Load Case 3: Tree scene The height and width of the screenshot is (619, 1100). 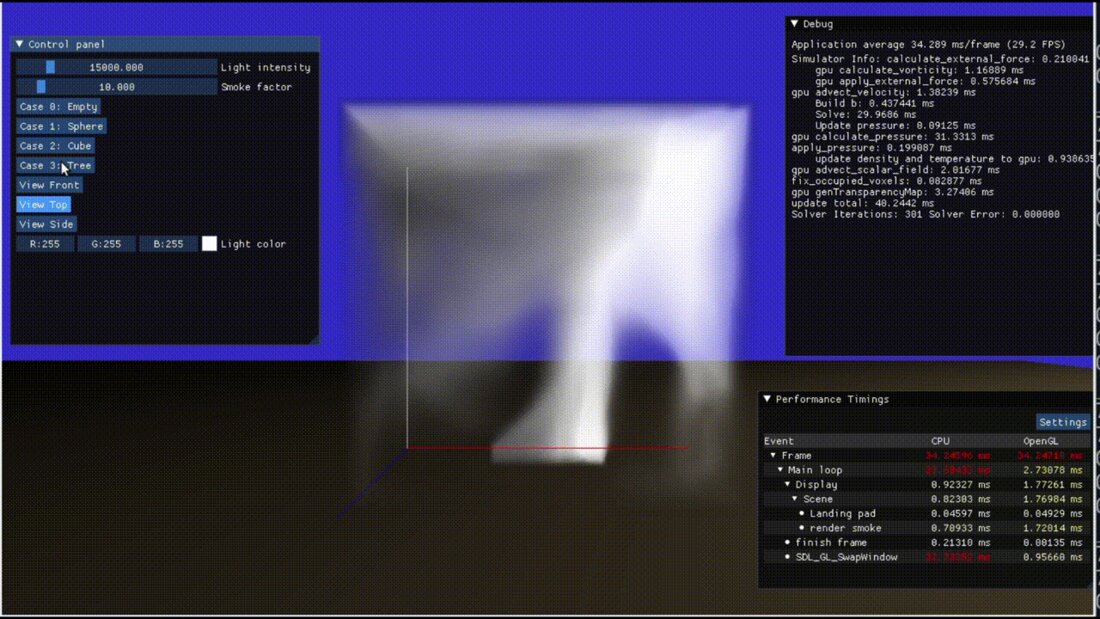pyautogui.click(x=55, y=166)
